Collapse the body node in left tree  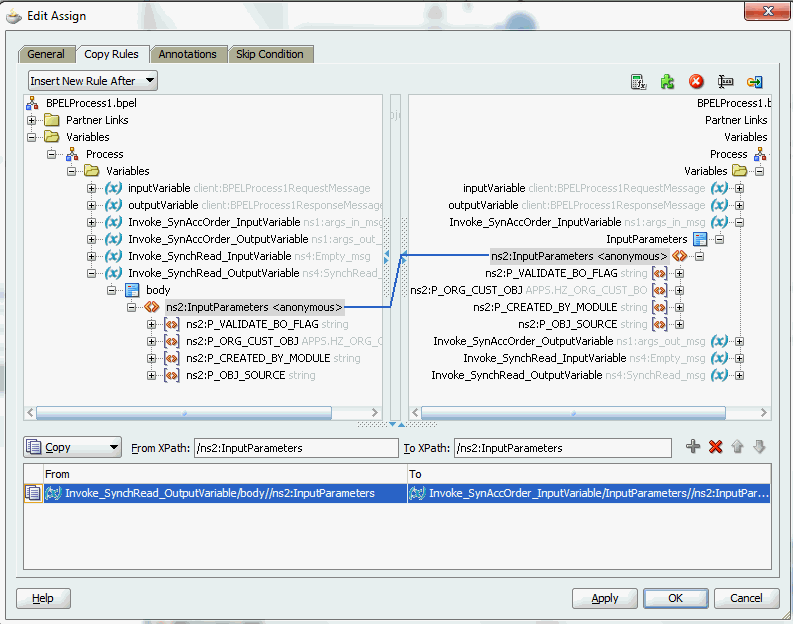point(112,290)
